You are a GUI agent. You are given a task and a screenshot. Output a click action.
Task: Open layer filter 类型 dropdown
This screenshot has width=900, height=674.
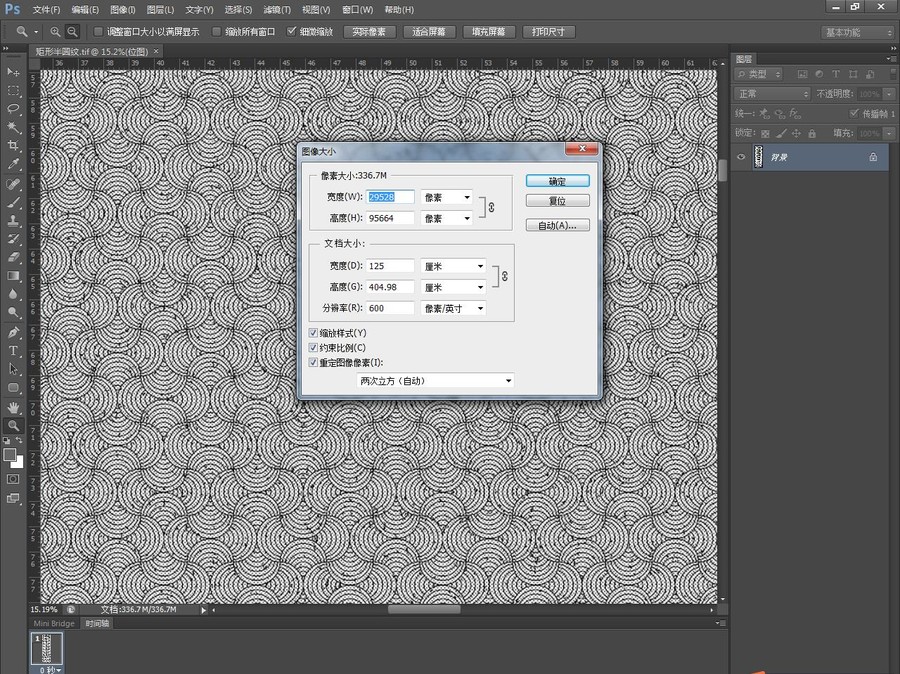coord(759,74)
